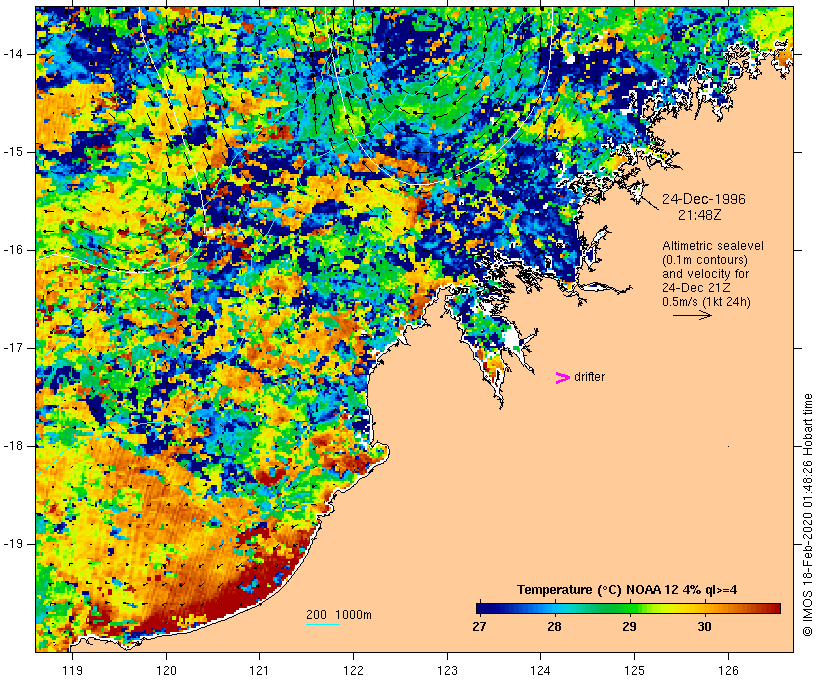
Task: Click the longitude label '123'
Action: tap(447, 670)
